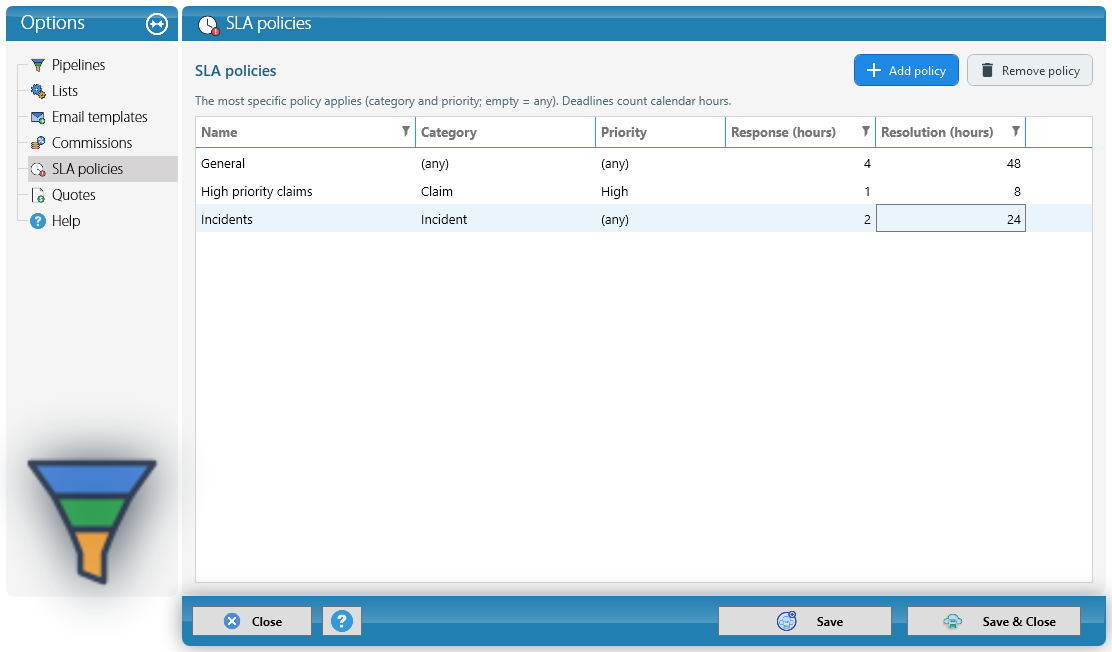Click the Quotes document icon
Viewport: 1112px width, 652px height.
click(x=38, y=195)
